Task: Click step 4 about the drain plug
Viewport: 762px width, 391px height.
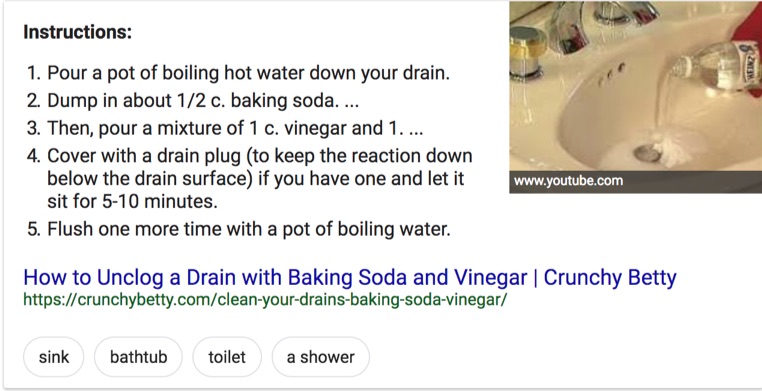Action: (250, 178)
